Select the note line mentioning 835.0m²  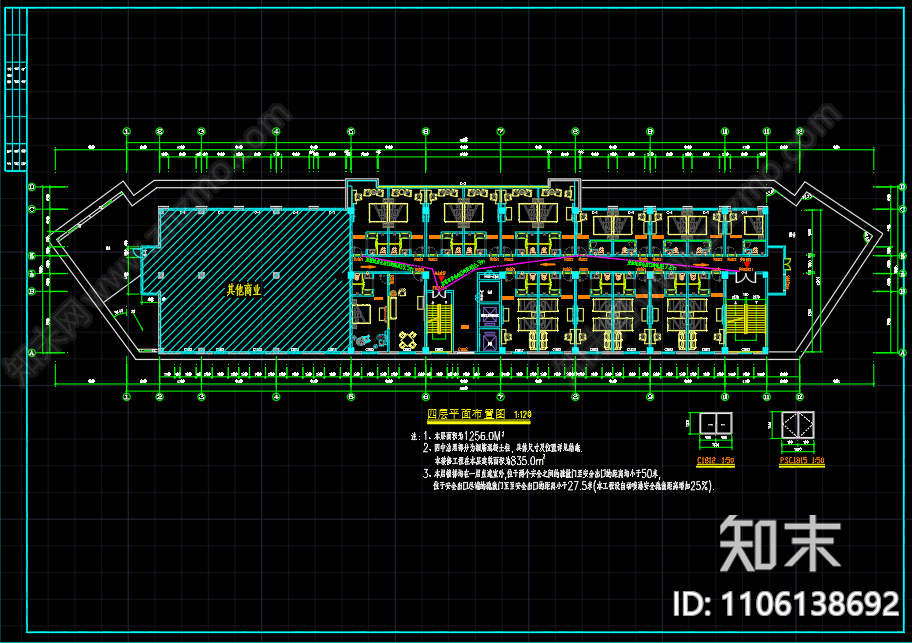click(490, 460)
